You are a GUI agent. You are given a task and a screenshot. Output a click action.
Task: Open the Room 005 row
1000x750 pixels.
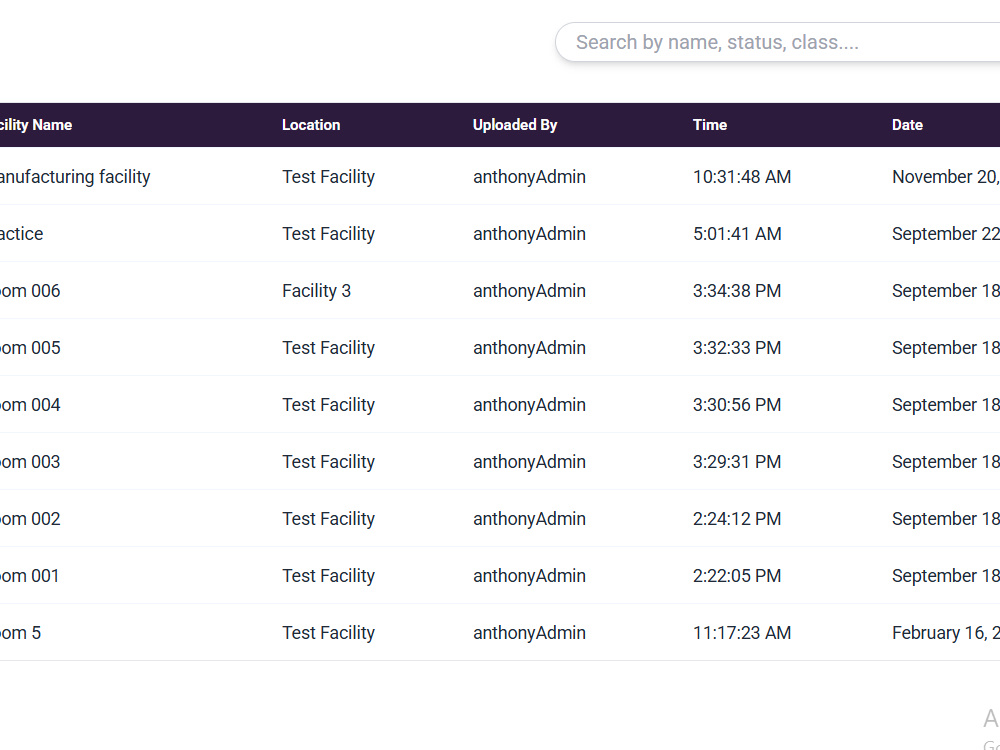(500, 348)
